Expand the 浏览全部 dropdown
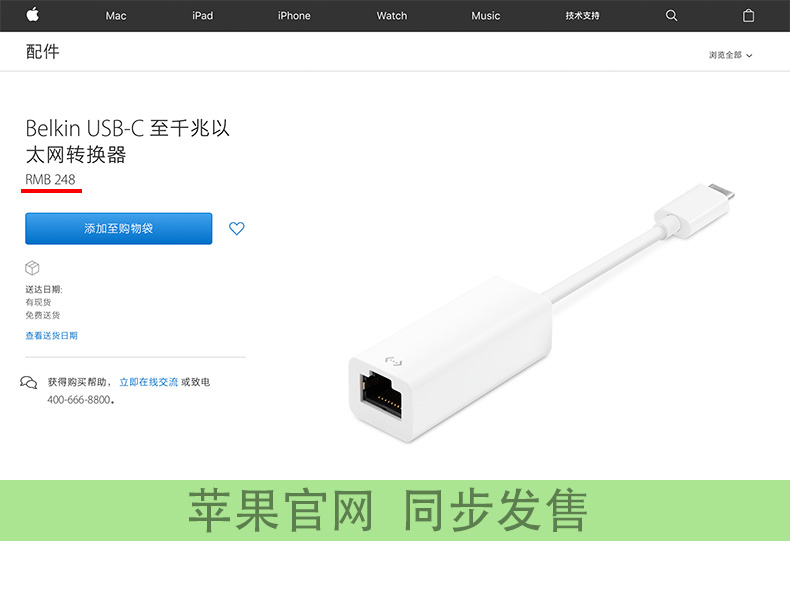Image resolution: width=790 pixels, height=599 pixels. [731, 55]
